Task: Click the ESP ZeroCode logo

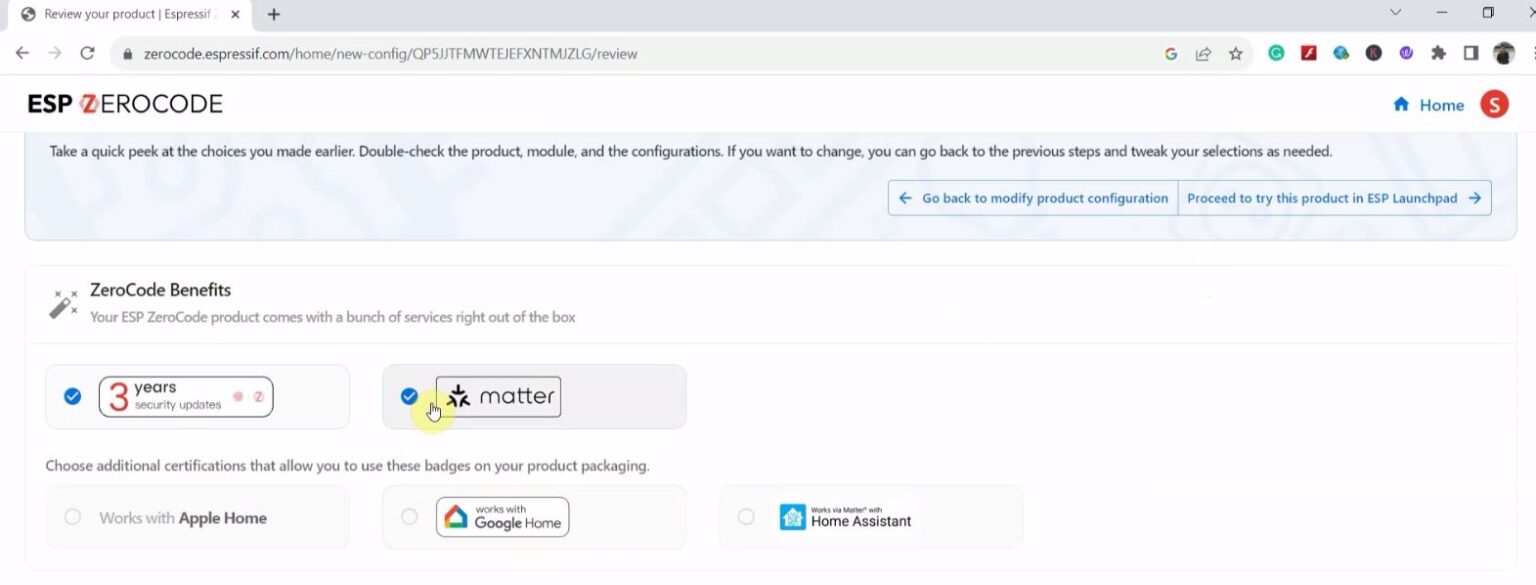Action: click(x=124, y=103)
